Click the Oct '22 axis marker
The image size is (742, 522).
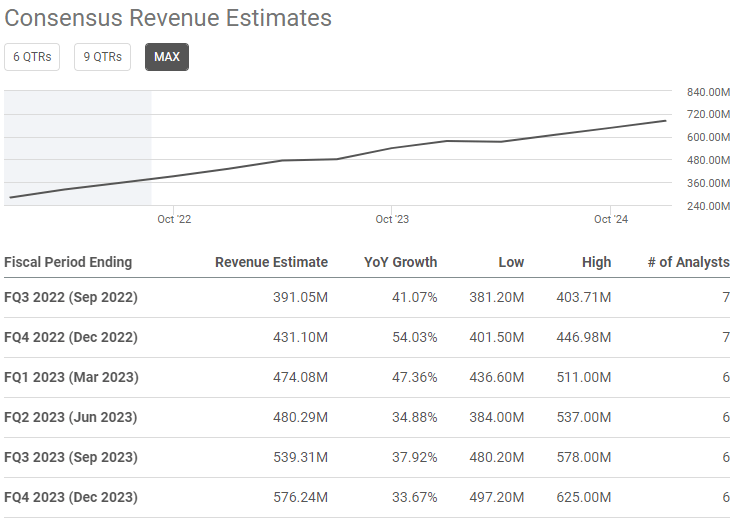[x=174, y=219]
